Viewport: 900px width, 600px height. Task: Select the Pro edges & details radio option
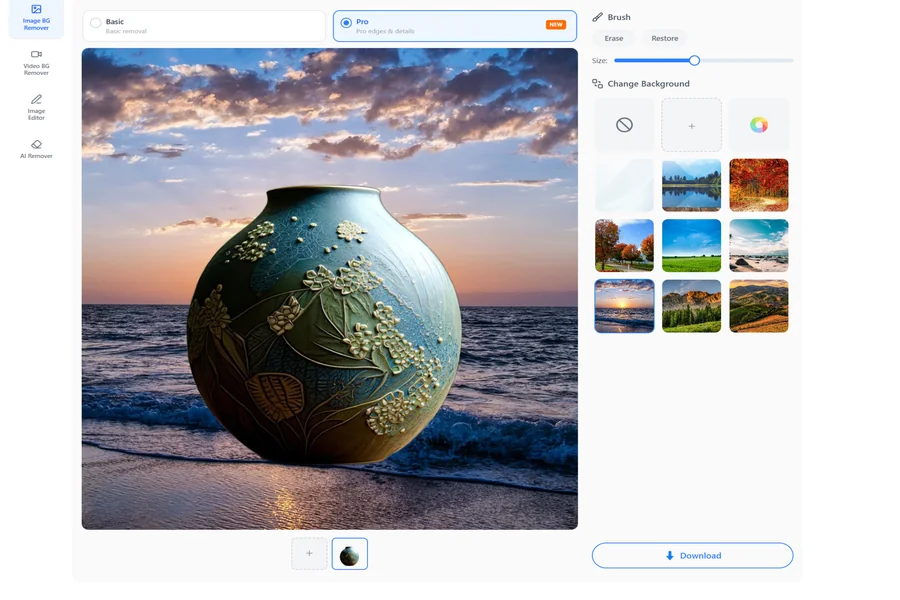coord(346,23)
